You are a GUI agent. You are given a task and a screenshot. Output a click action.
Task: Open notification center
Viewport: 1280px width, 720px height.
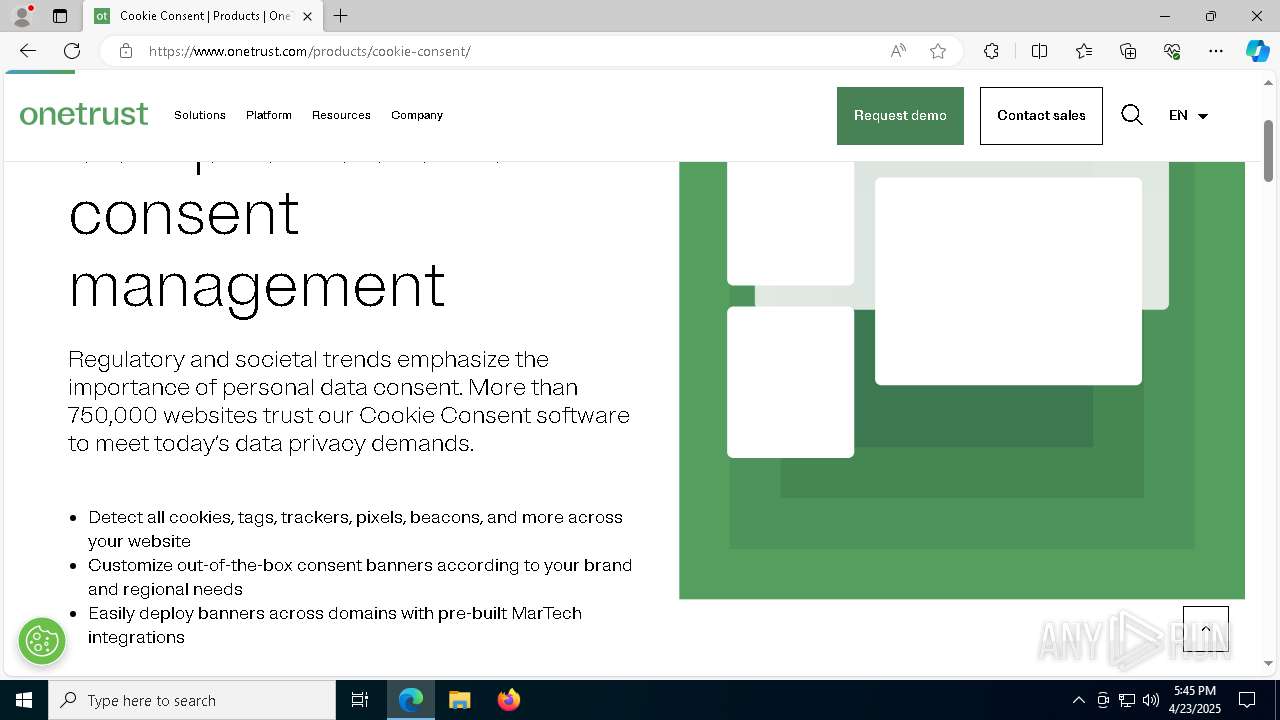point(1247,700)
